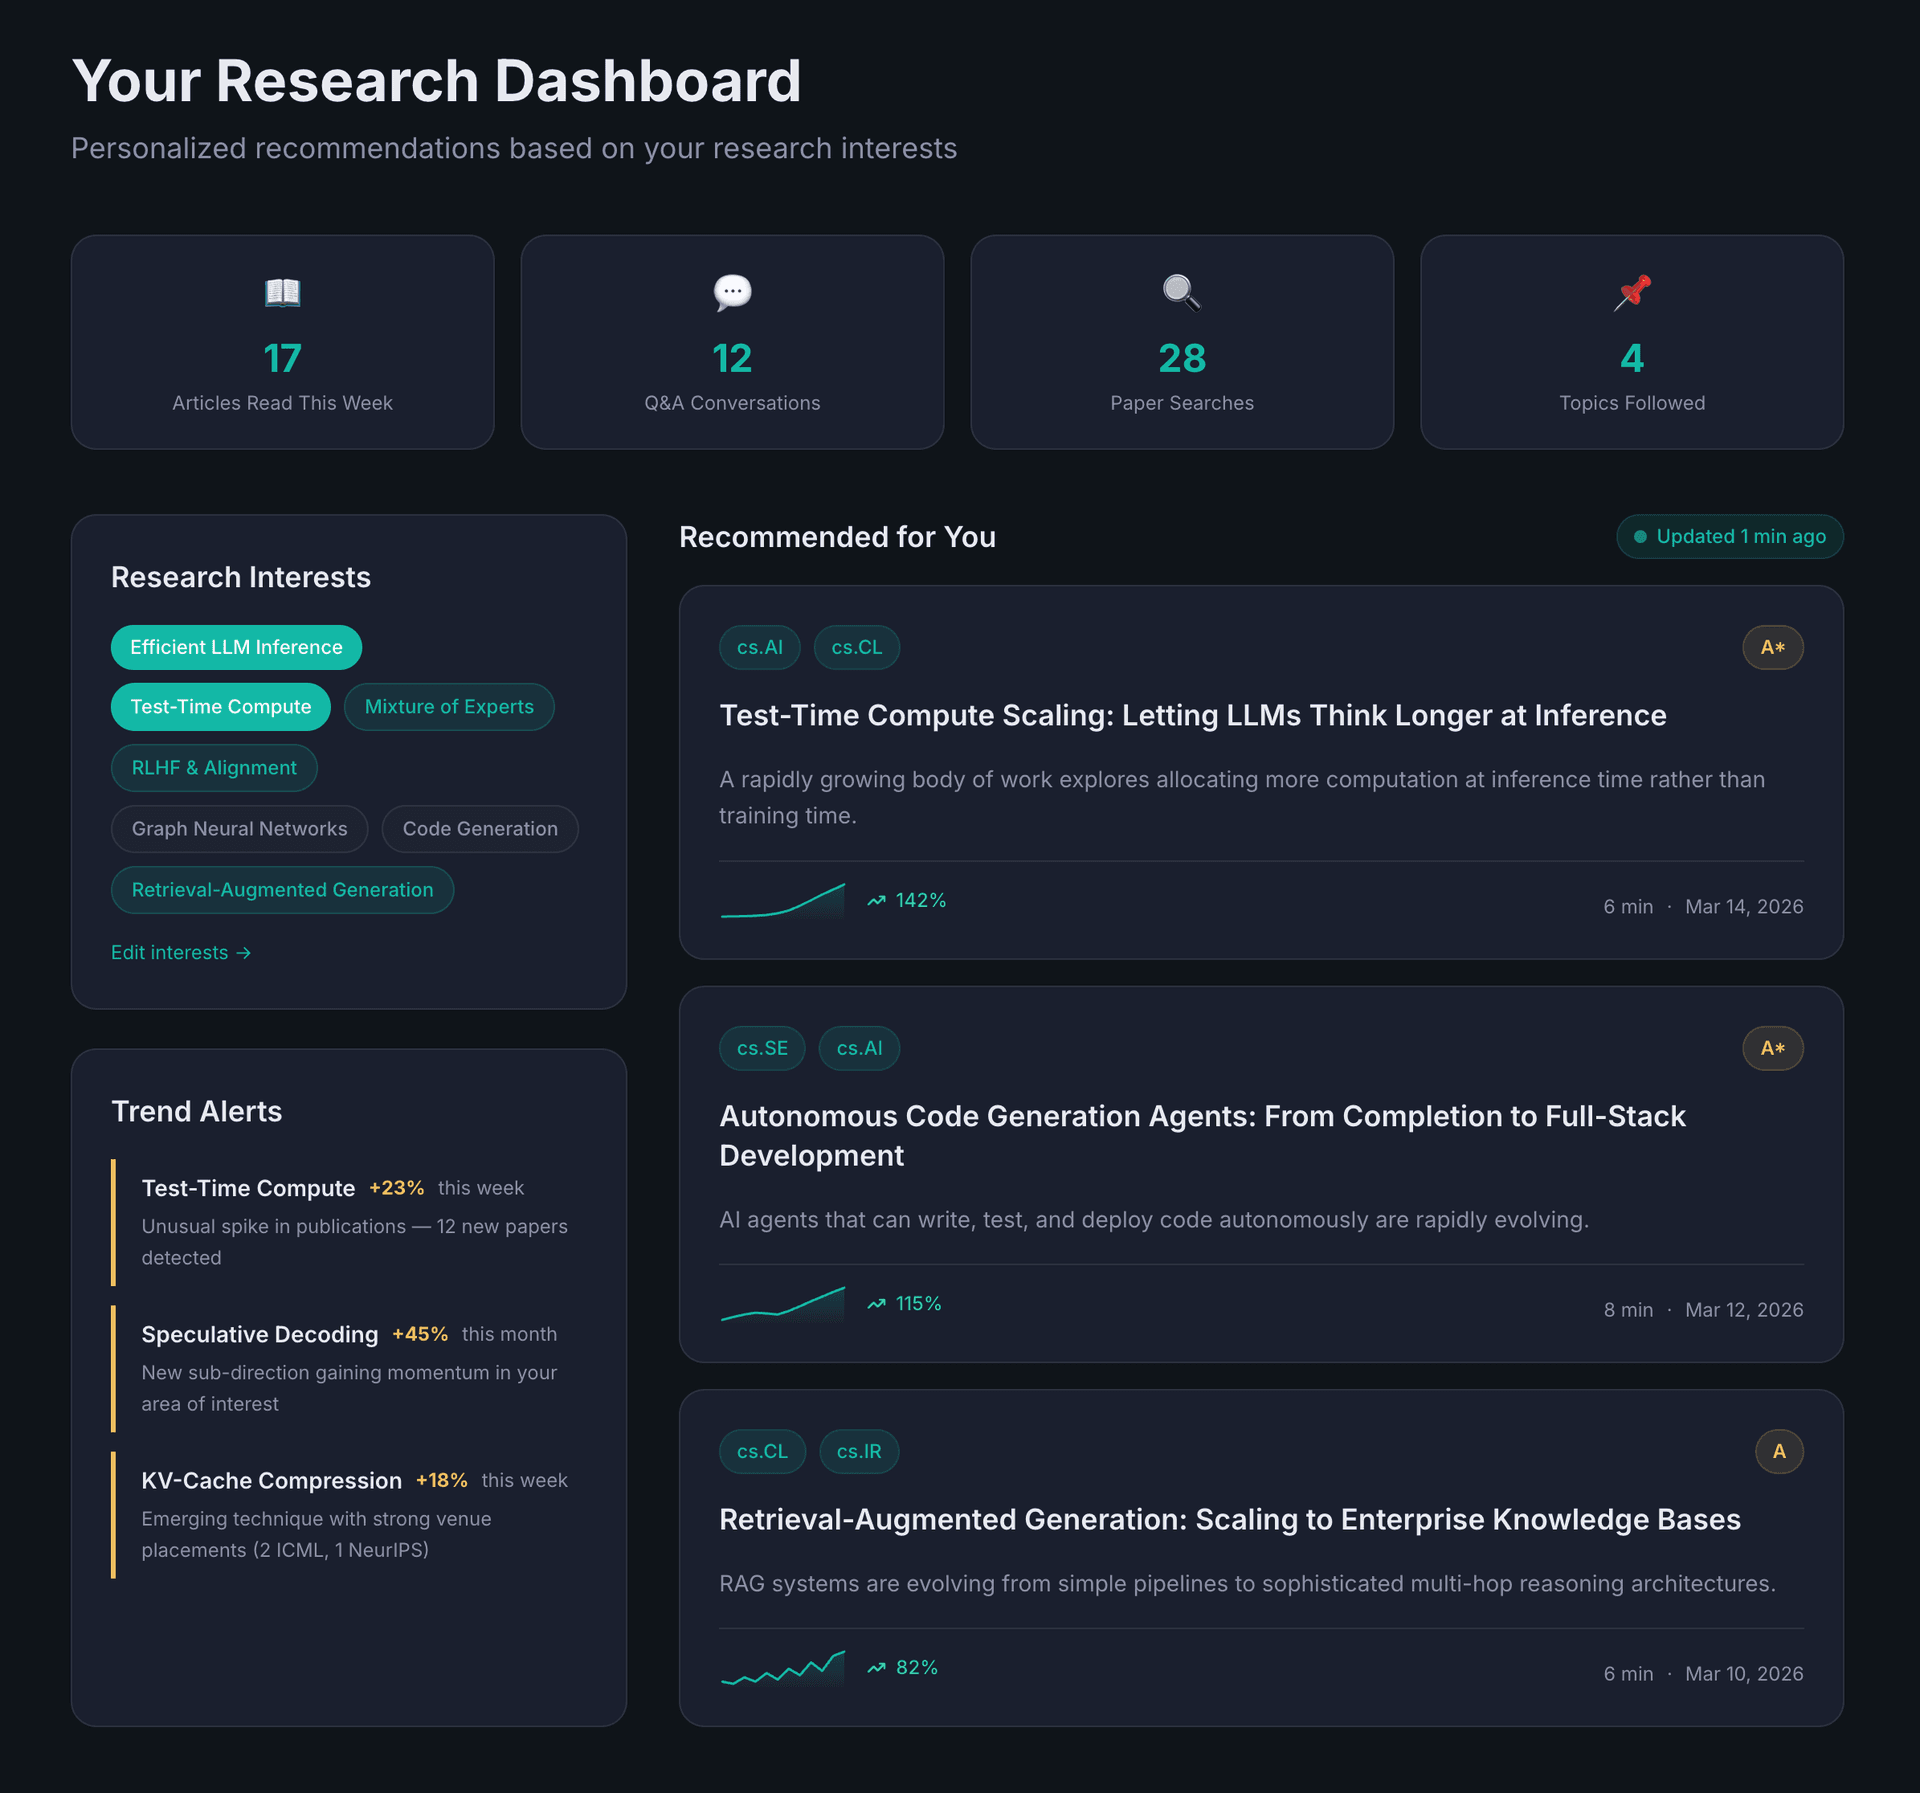Image resolution: width=1920 pixels, height=1793 pixels.
Task: Click the Updated 1 min ago status pill
Action: [1729, 536]
